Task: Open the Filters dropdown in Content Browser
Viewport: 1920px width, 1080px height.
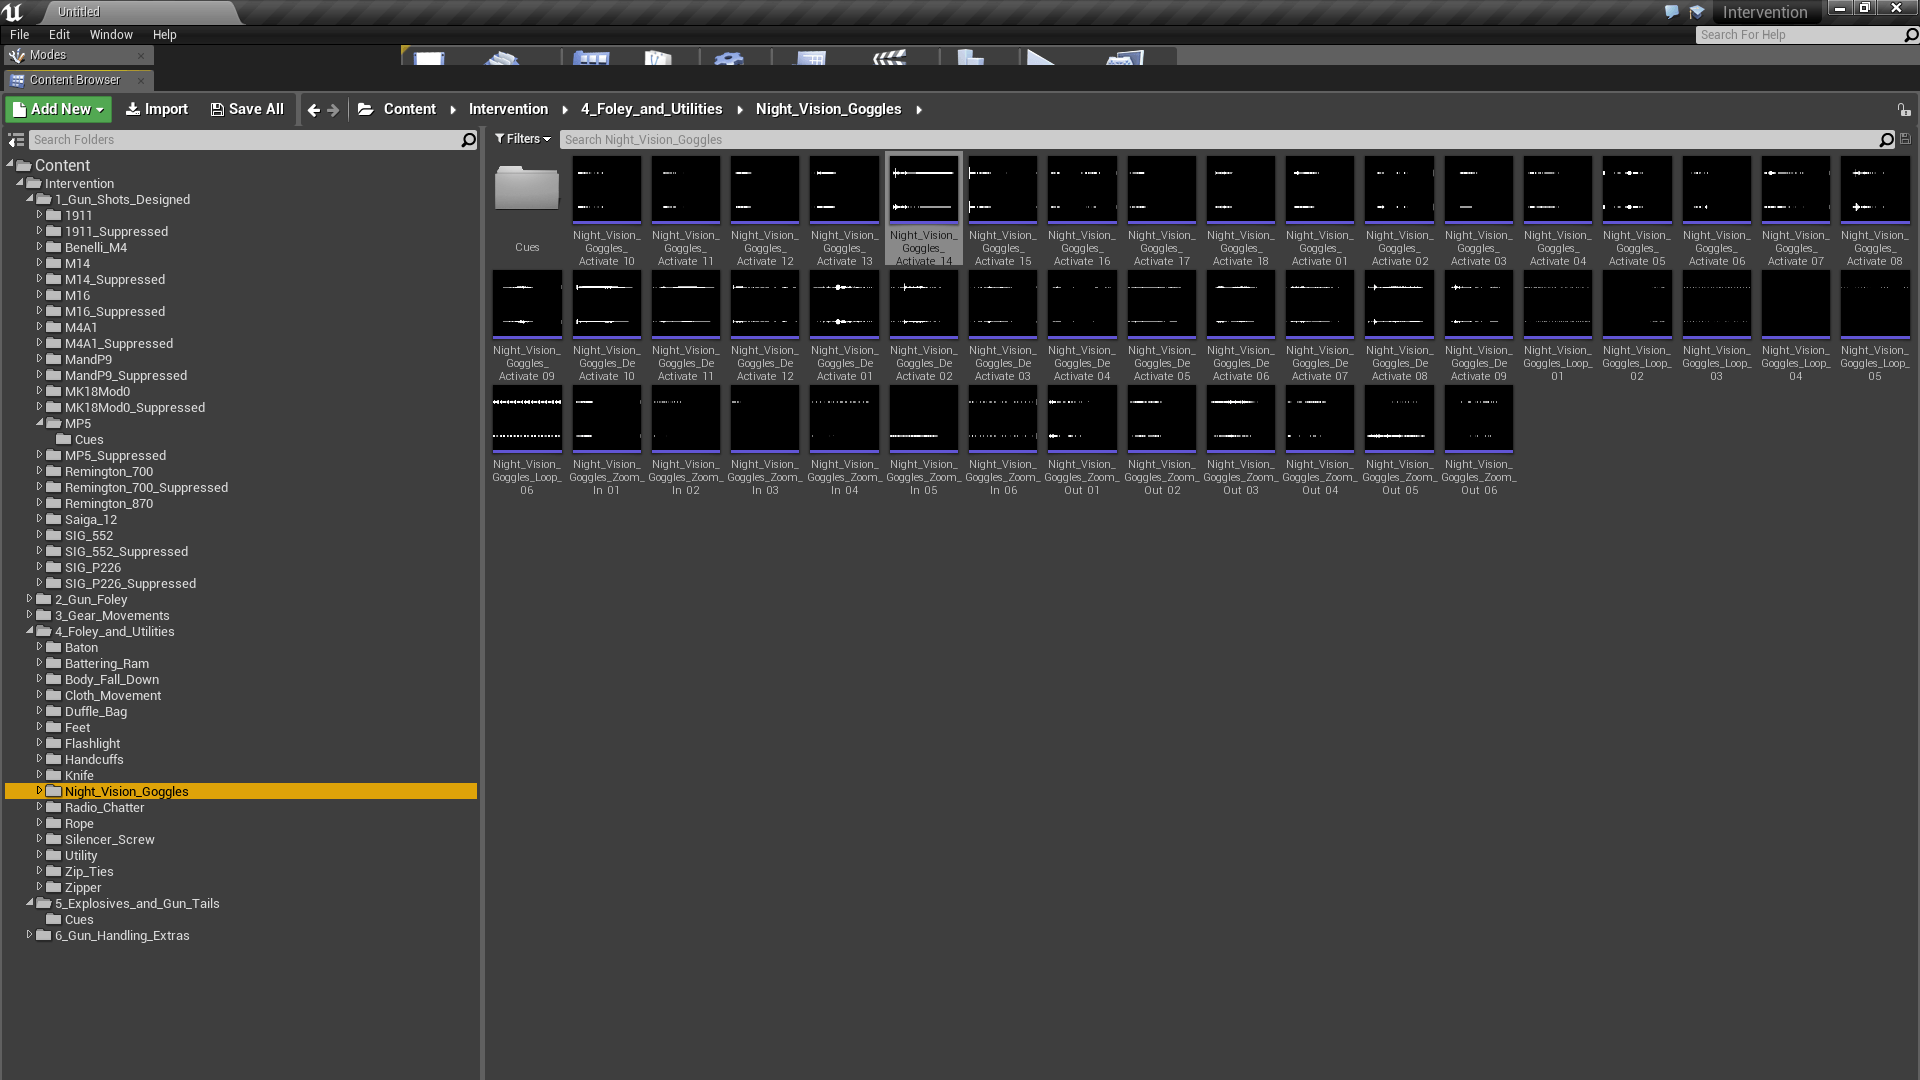Action: [x=521, y=138]
